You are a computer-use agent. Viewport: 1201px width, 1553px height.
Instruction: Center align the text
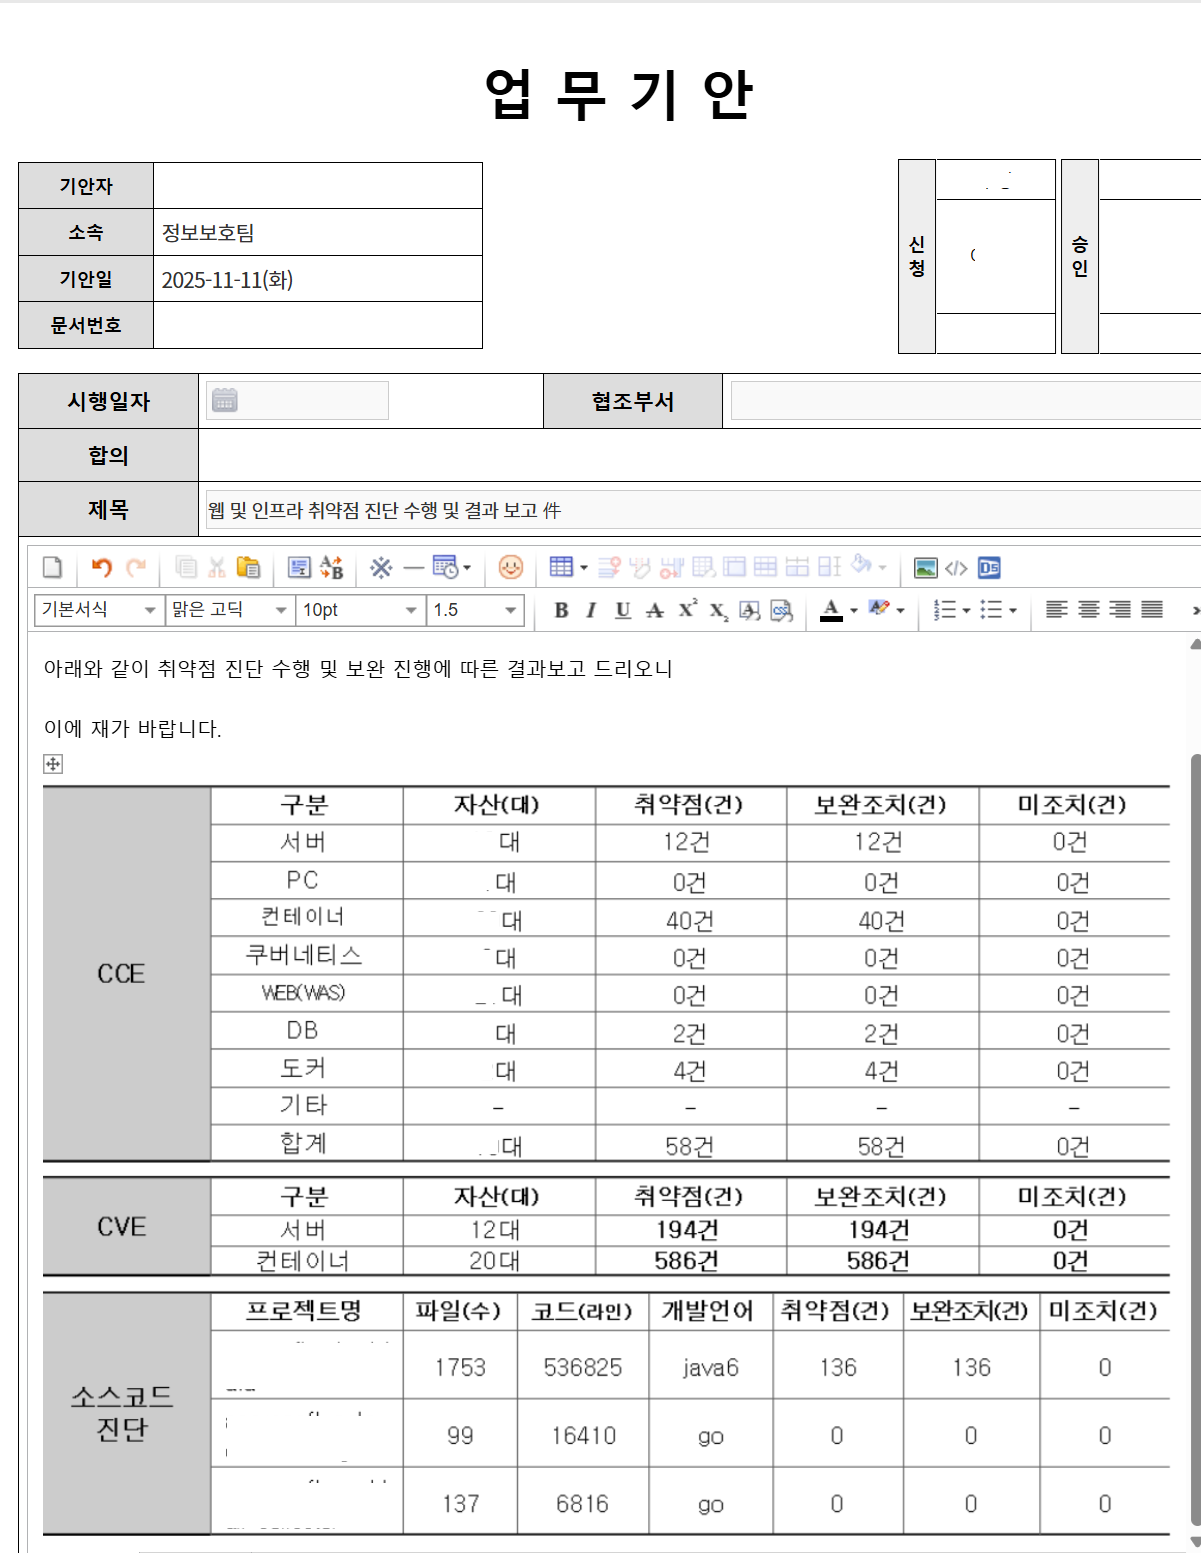click(x=1089, y=610)
